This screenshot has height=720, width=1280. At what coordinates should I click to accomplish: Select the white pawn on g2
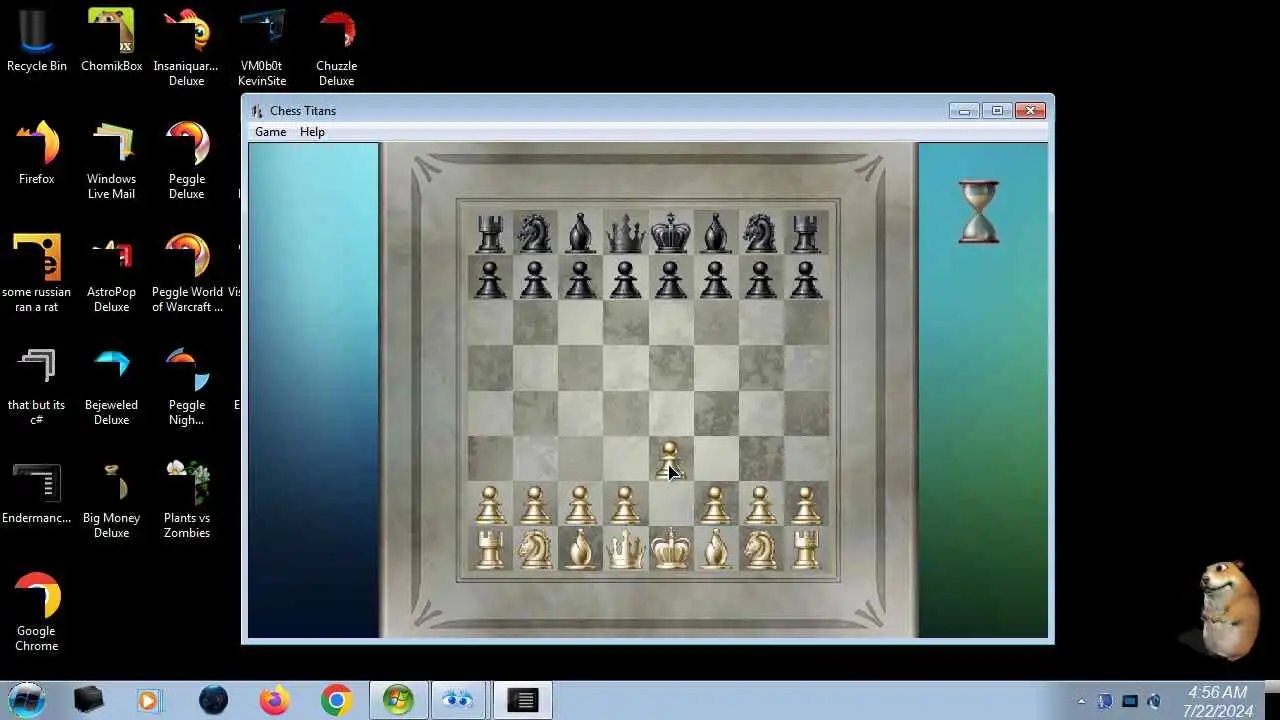[760, 504]
